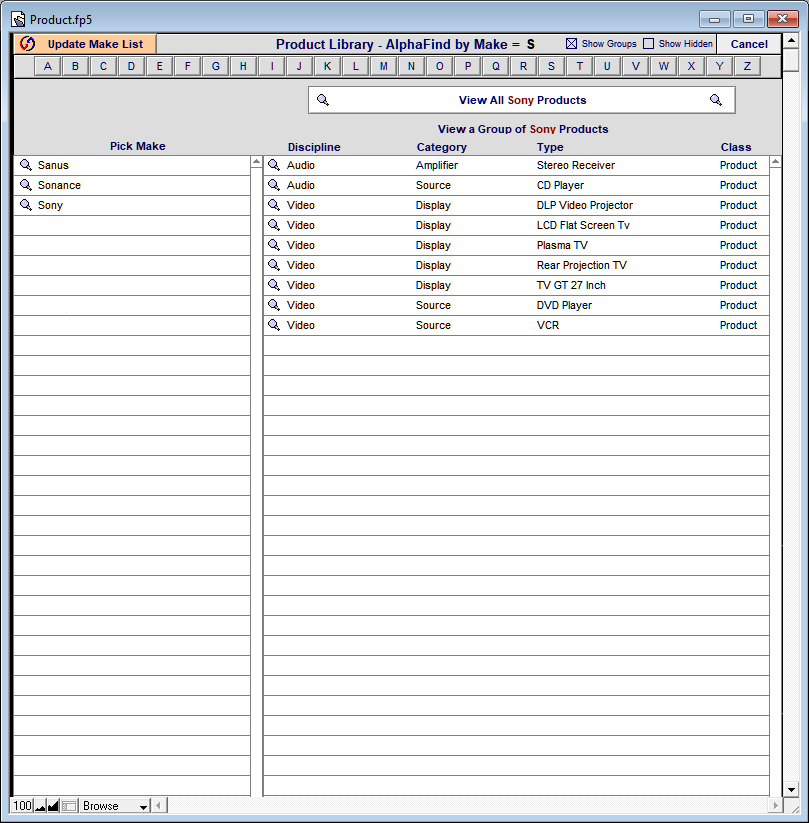Click window vertical scrollbar down arrow
The height and width of the screenshot is (823, 809).
(791, 789)
